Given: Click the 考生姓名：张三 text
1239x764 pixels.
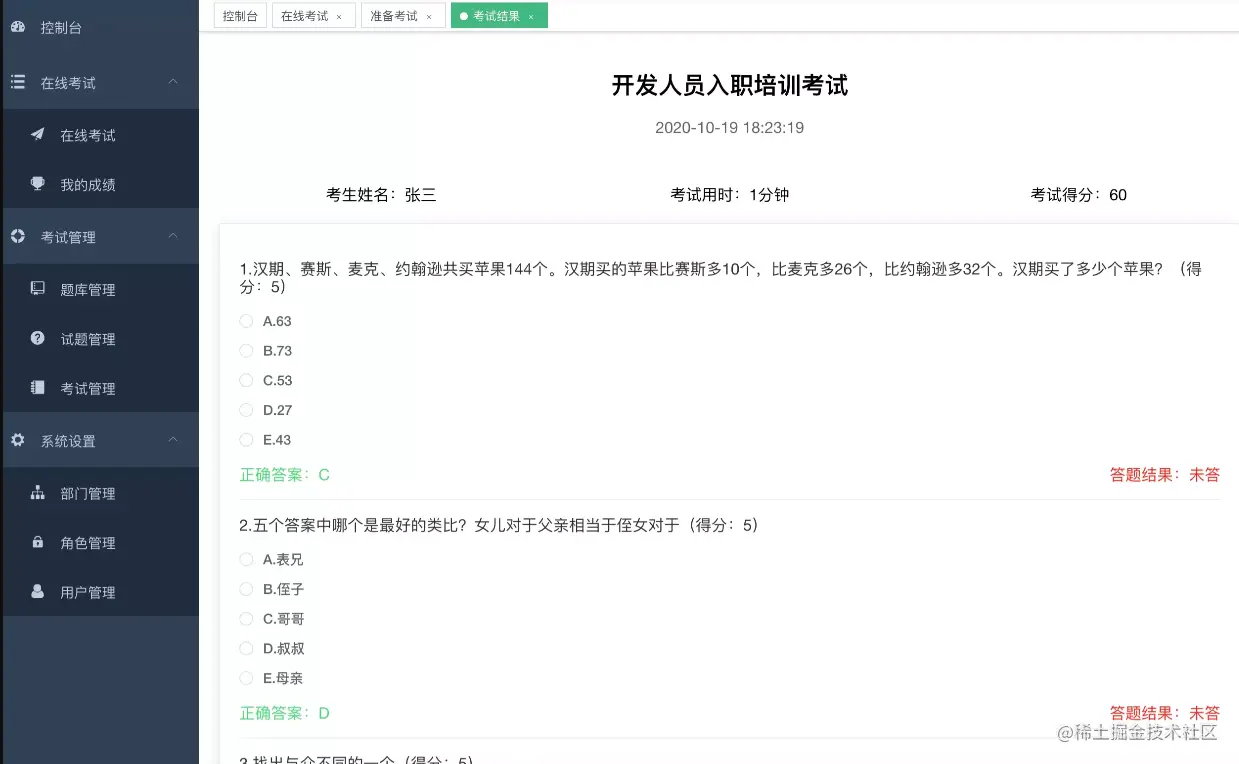Looking at the screenshot, I should tap(381, 195).
